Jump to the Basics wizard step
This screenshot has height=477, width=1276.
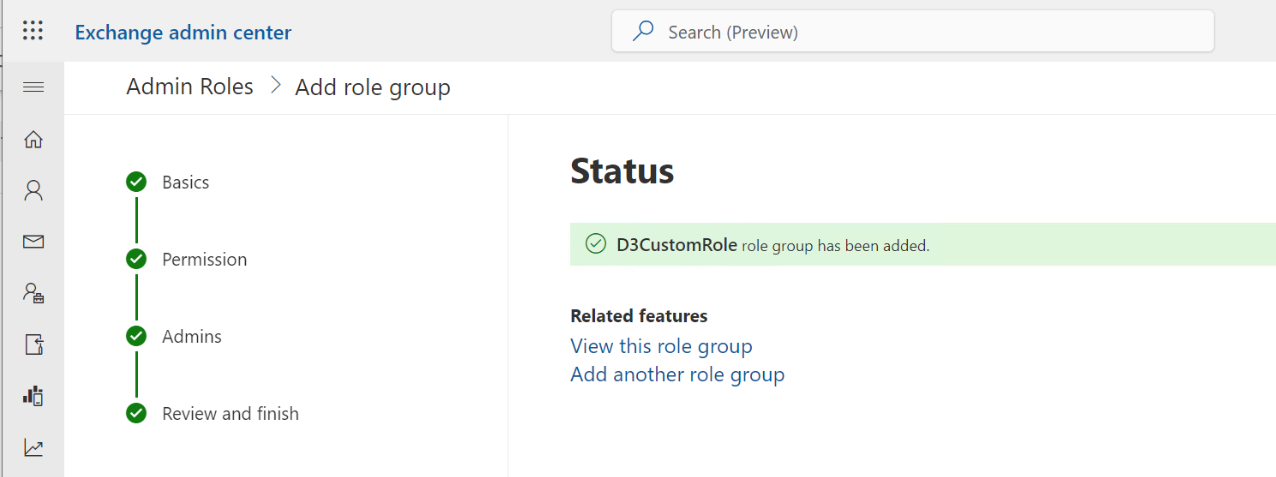coord(185,182)
